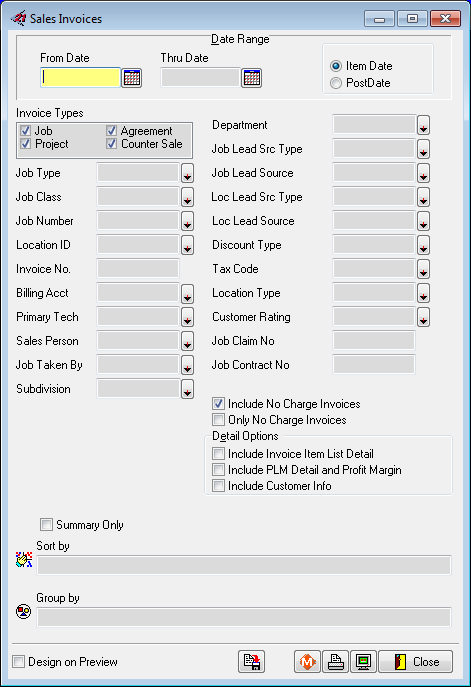The height and width of the screenshot is (687, 471).
Task: Click the Location ID text field
Action: (138, 244)
